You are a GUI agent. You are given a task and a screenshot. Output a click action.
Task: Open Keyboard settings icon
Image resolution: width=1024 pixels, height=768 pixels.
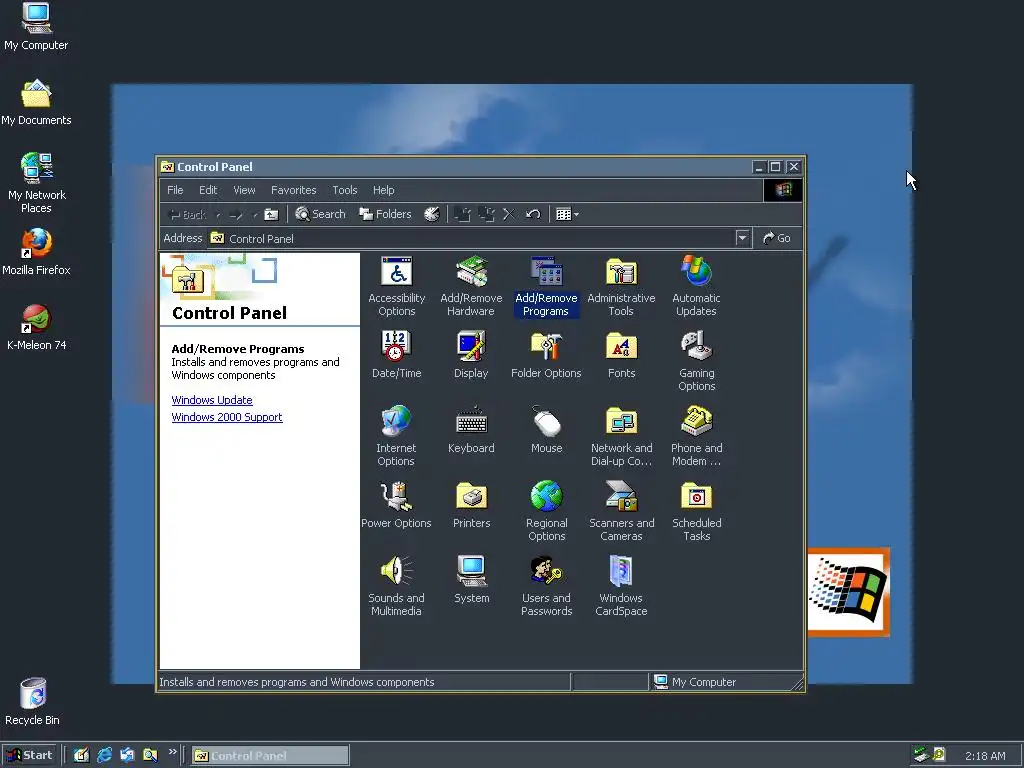click(471, 430)
